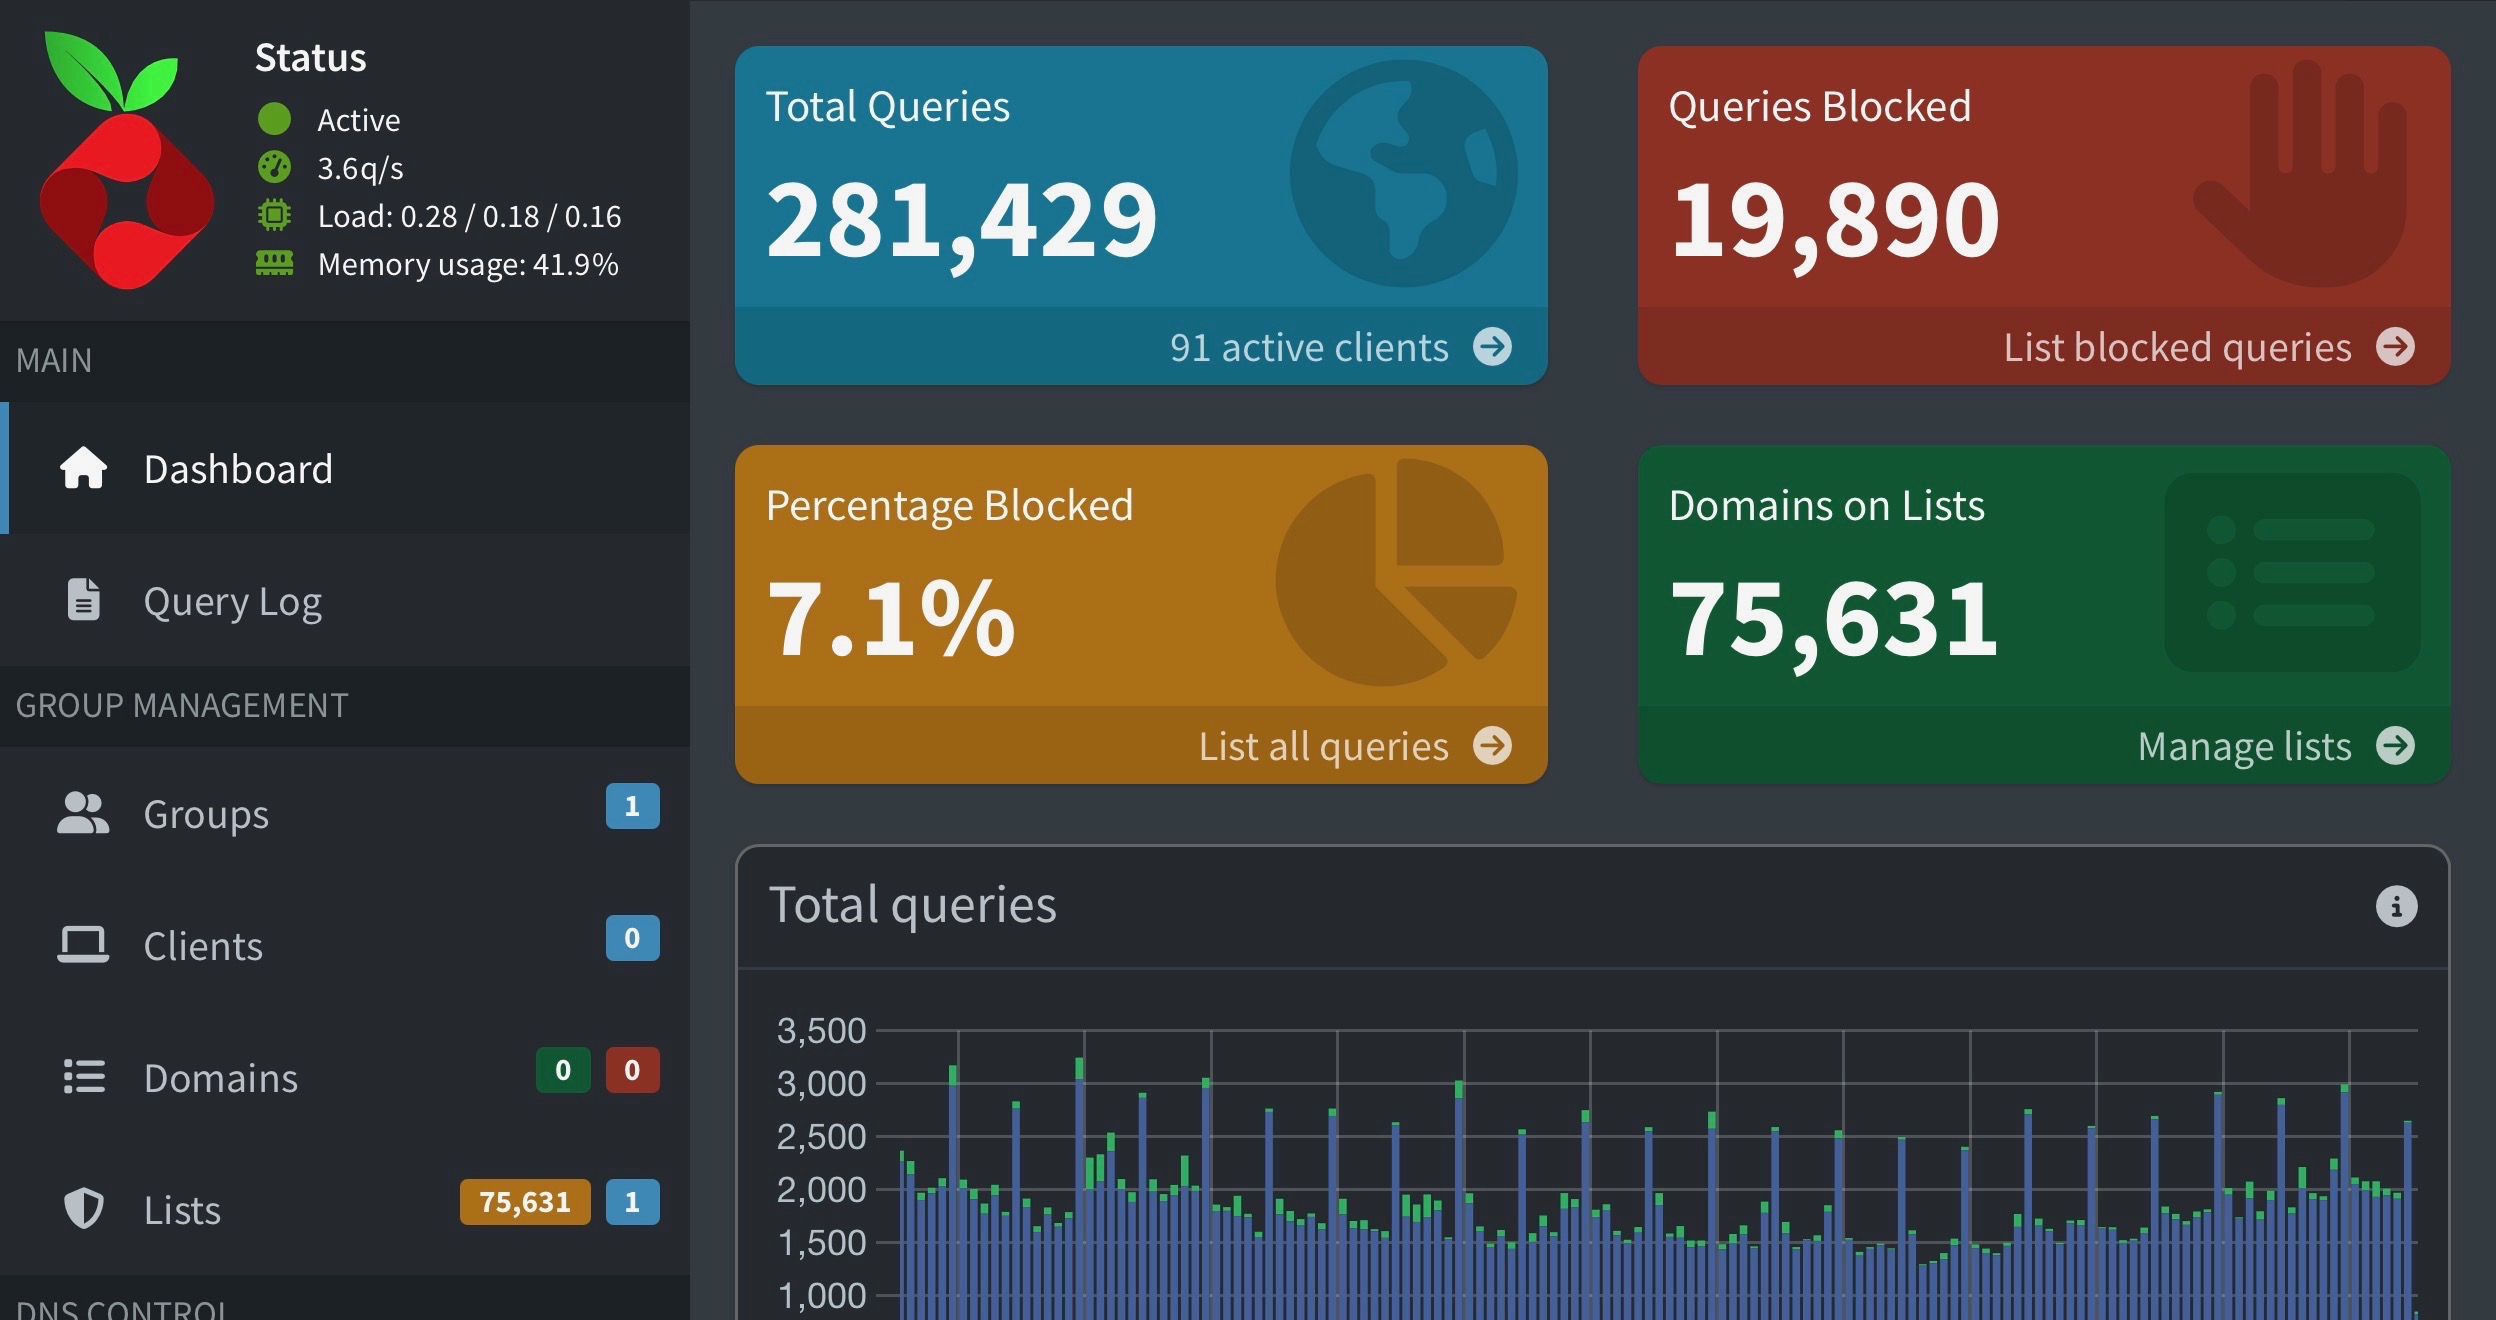Image resolution: width=2496 pixels, height=1320 pixels.
Task: Click the memory usage indicator
Action: click(x=276, y=264)
